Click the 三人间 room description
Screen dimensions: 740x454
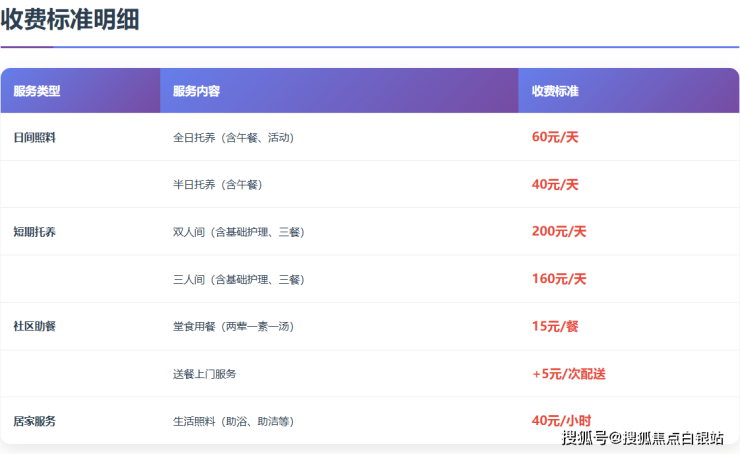point(238,279)
